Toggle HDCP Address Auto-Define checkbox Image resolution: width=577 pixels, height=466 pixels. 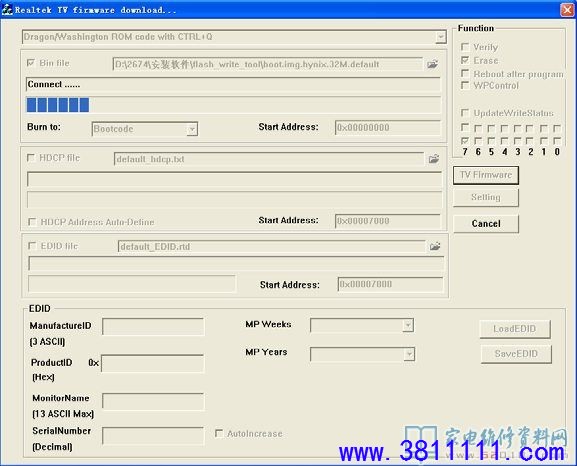pyautogui.click(x=32, y=222)
